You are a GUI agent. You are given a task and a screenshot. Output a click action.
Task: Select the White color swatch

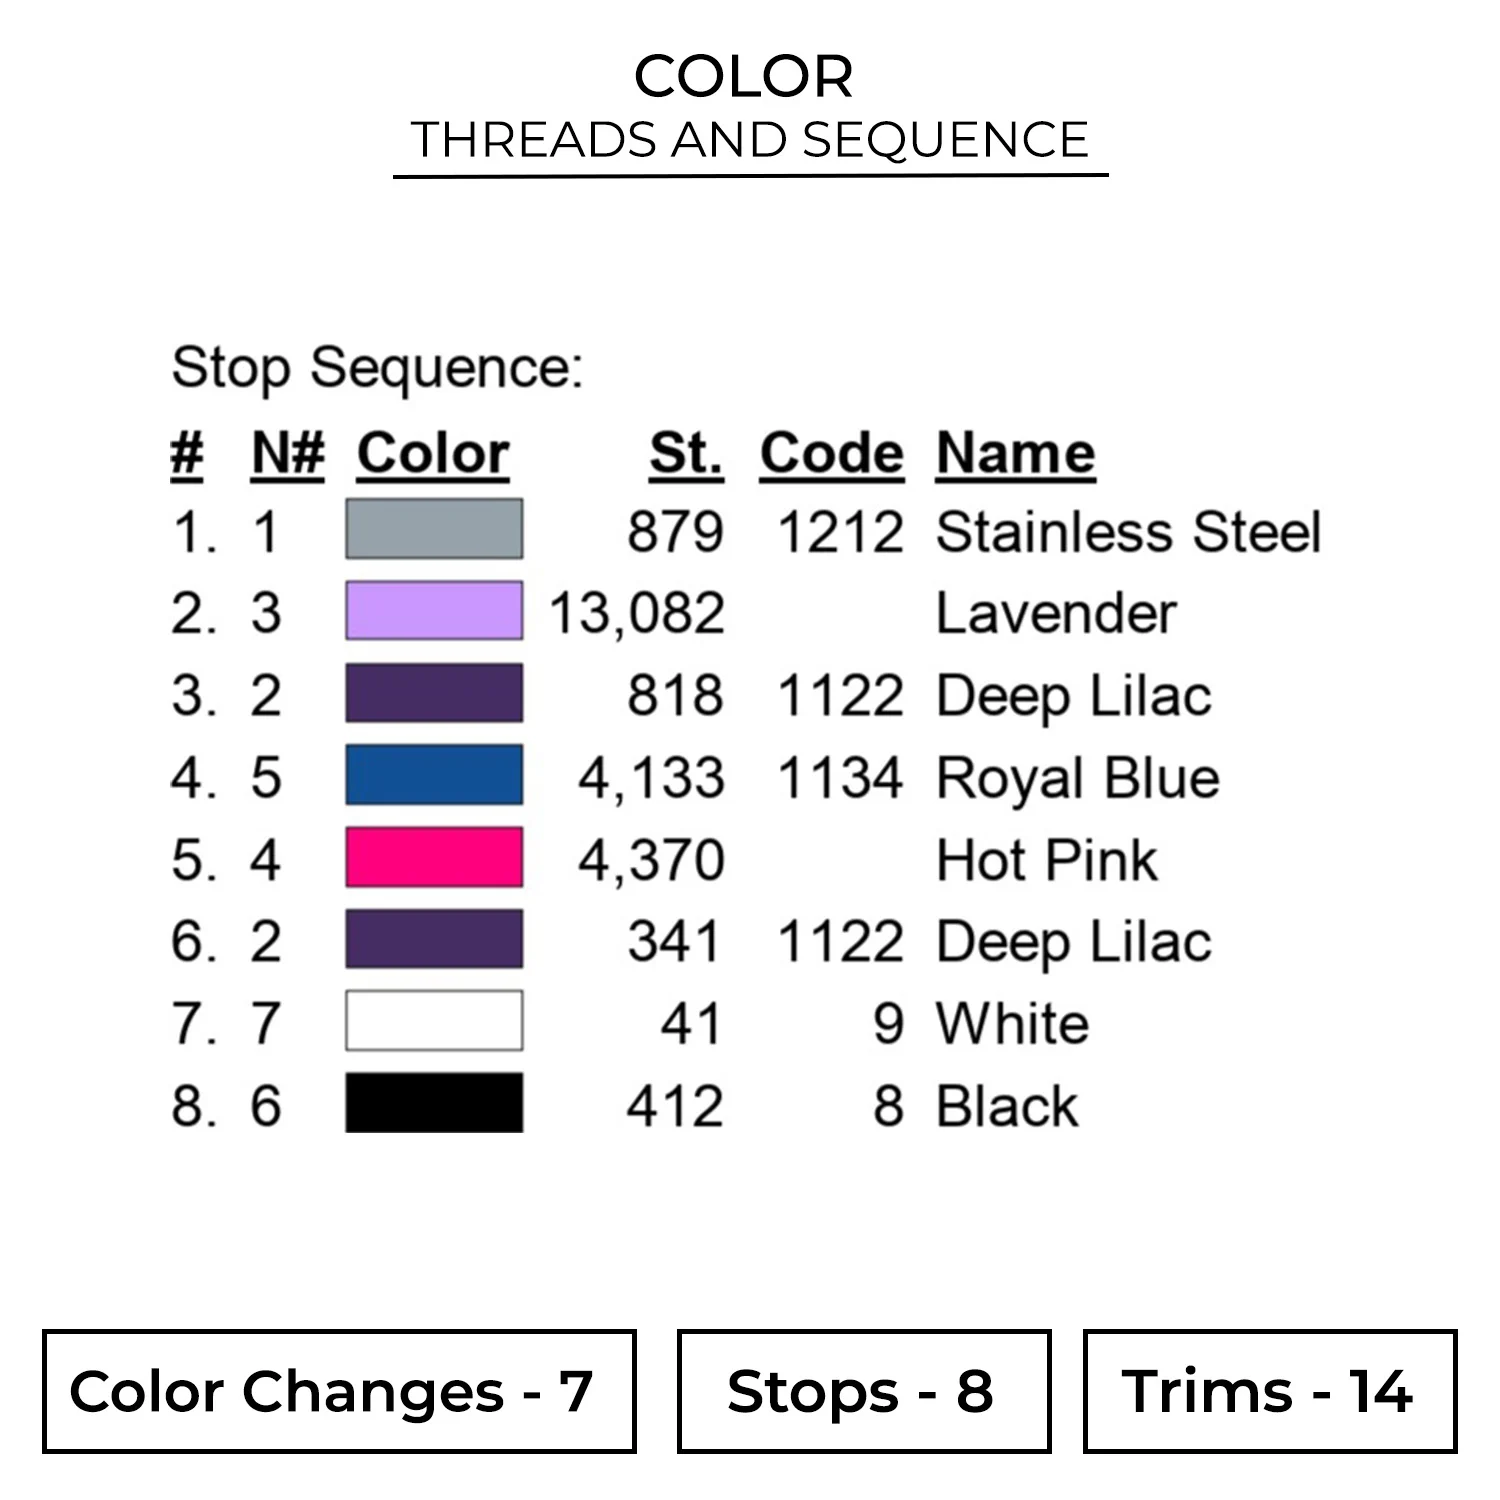[434, 1021]
